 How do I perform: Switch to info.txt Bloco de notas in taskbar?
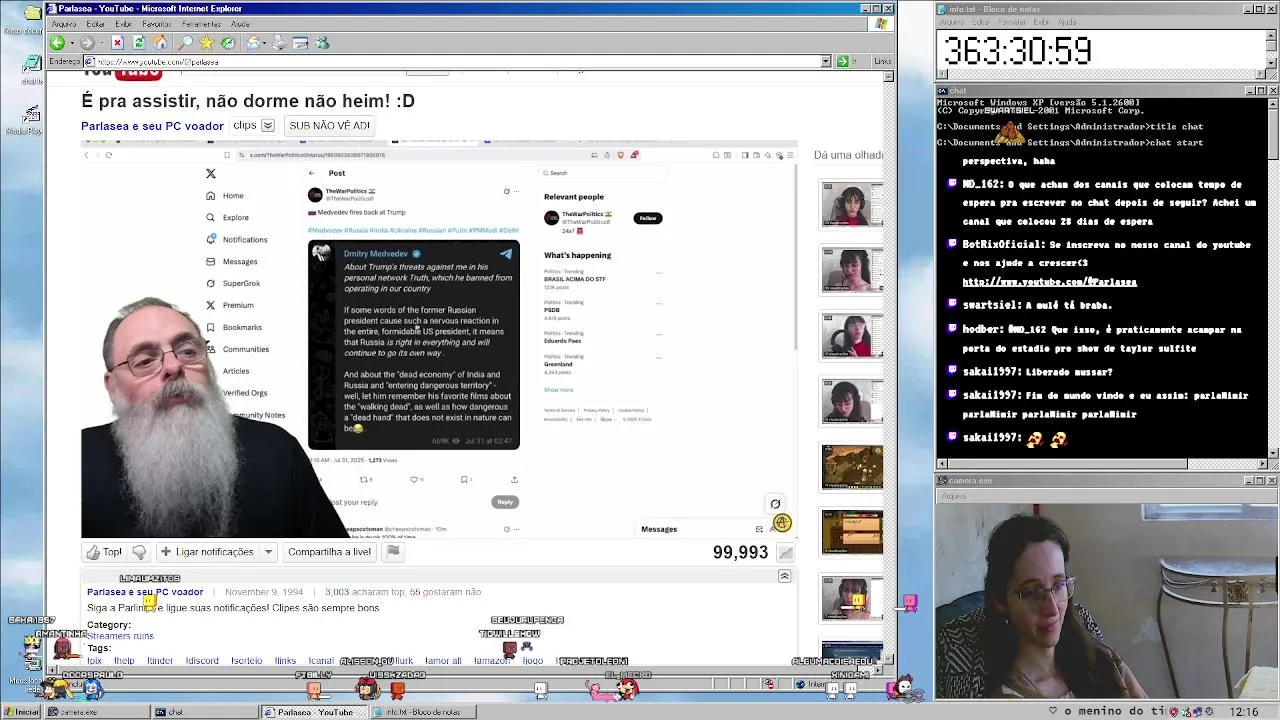pos(424,712)
